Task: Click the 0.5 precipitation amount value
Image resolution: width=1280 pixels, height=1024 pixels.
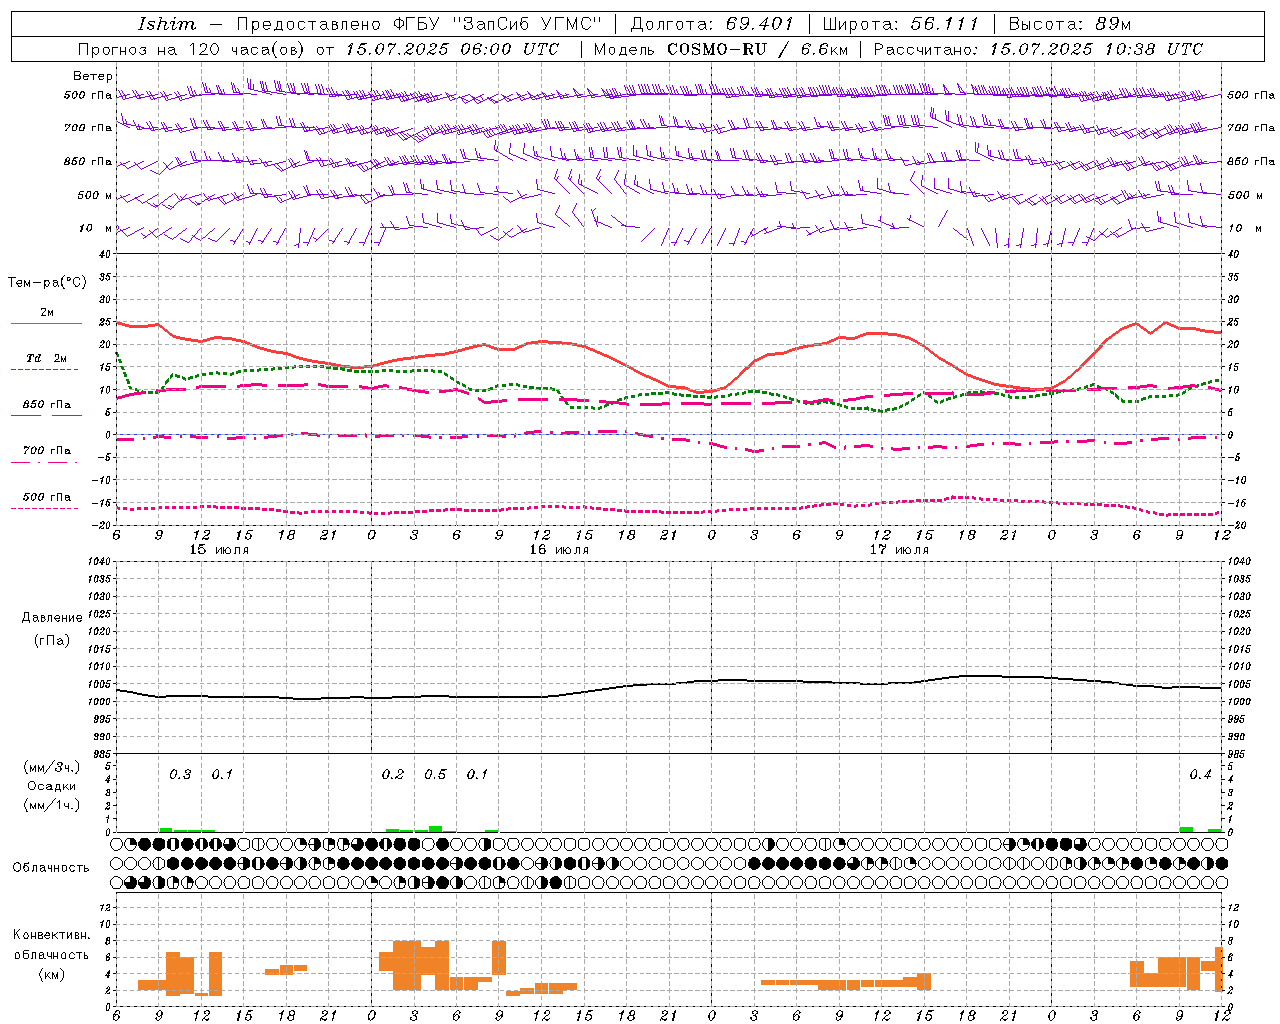Action: pos(435,775)
